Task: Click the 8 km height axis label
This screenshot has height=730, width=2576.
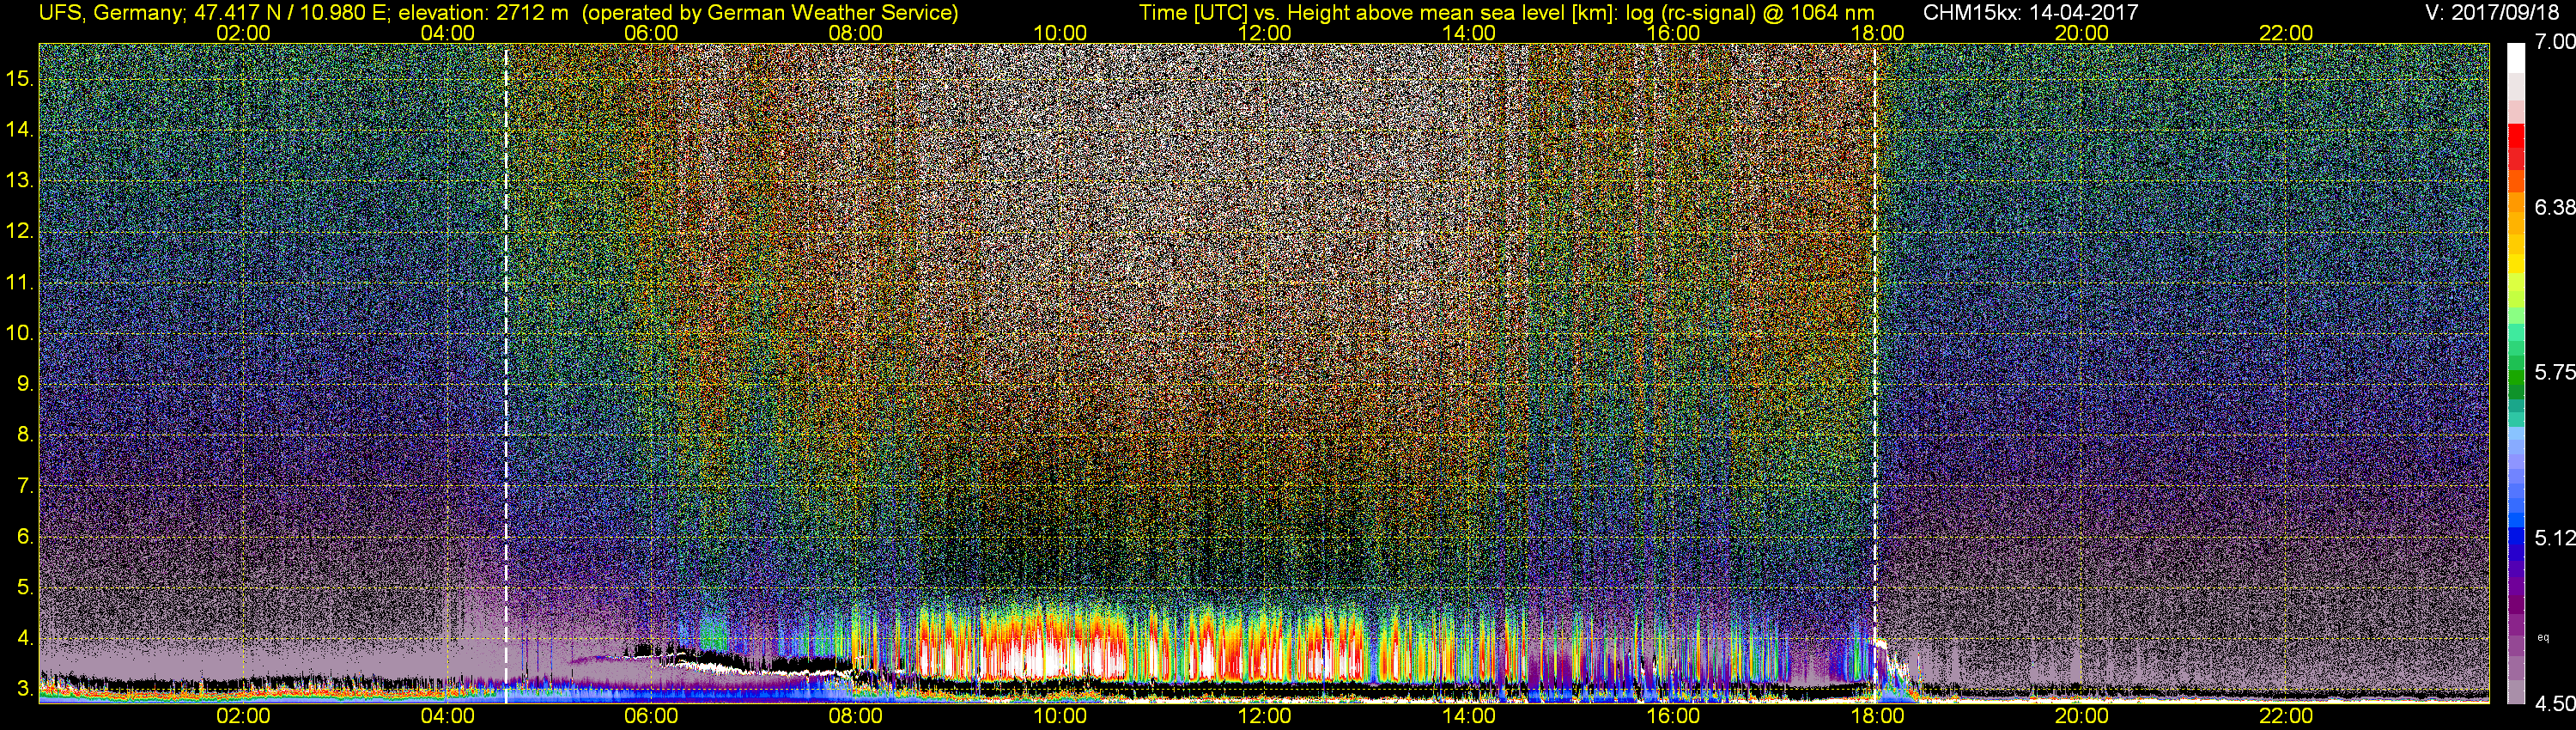Action: point(25,435)
